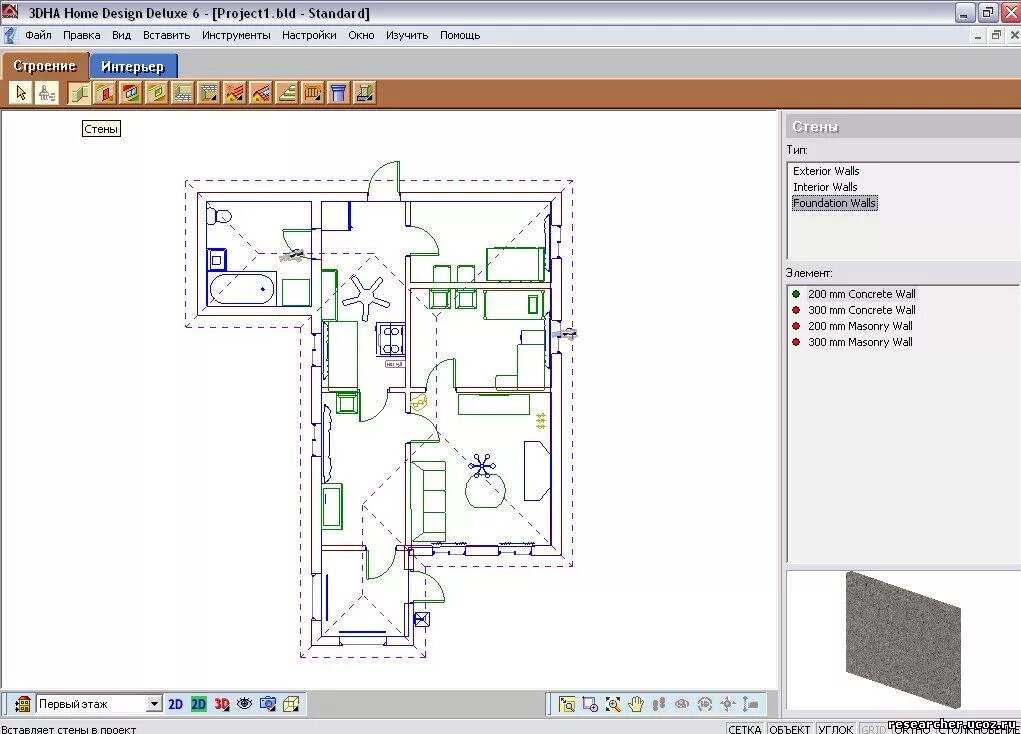1021x734 pixels.
Task: Switch to blue 2D plan view
Action: (175, 704)
